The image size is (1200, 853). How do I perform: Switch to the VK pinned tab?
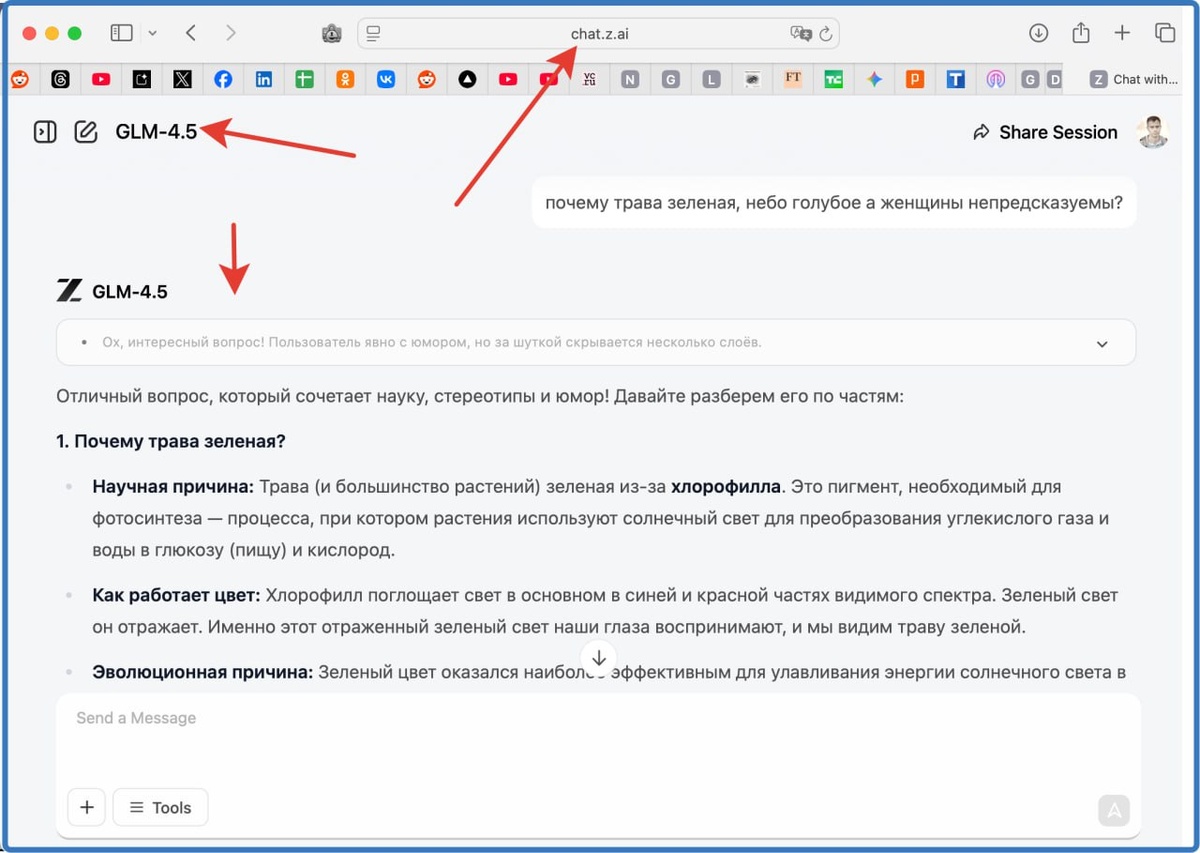(x=386, y=79)
